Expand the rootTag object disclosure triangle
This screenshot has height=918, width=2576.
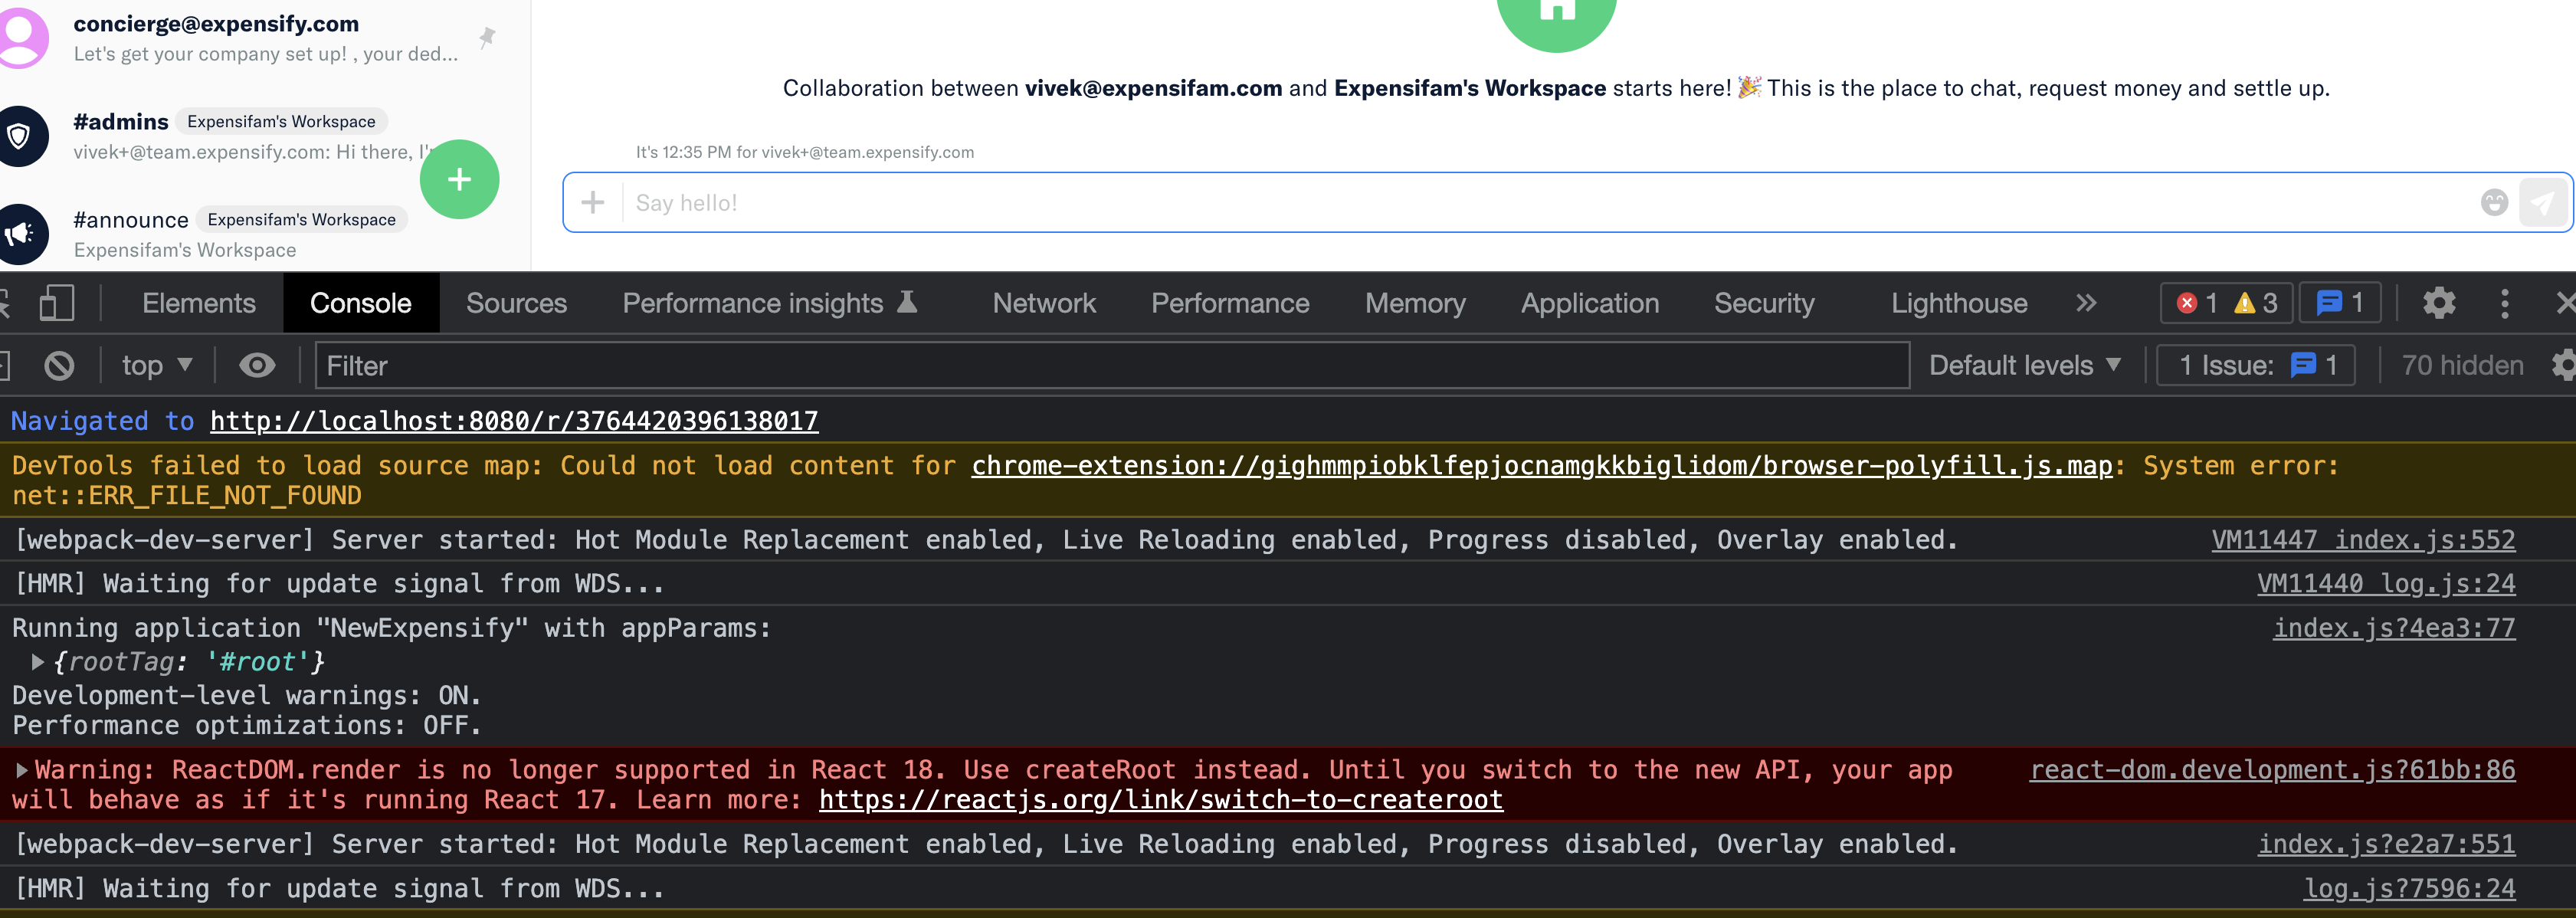pos(37,662)
